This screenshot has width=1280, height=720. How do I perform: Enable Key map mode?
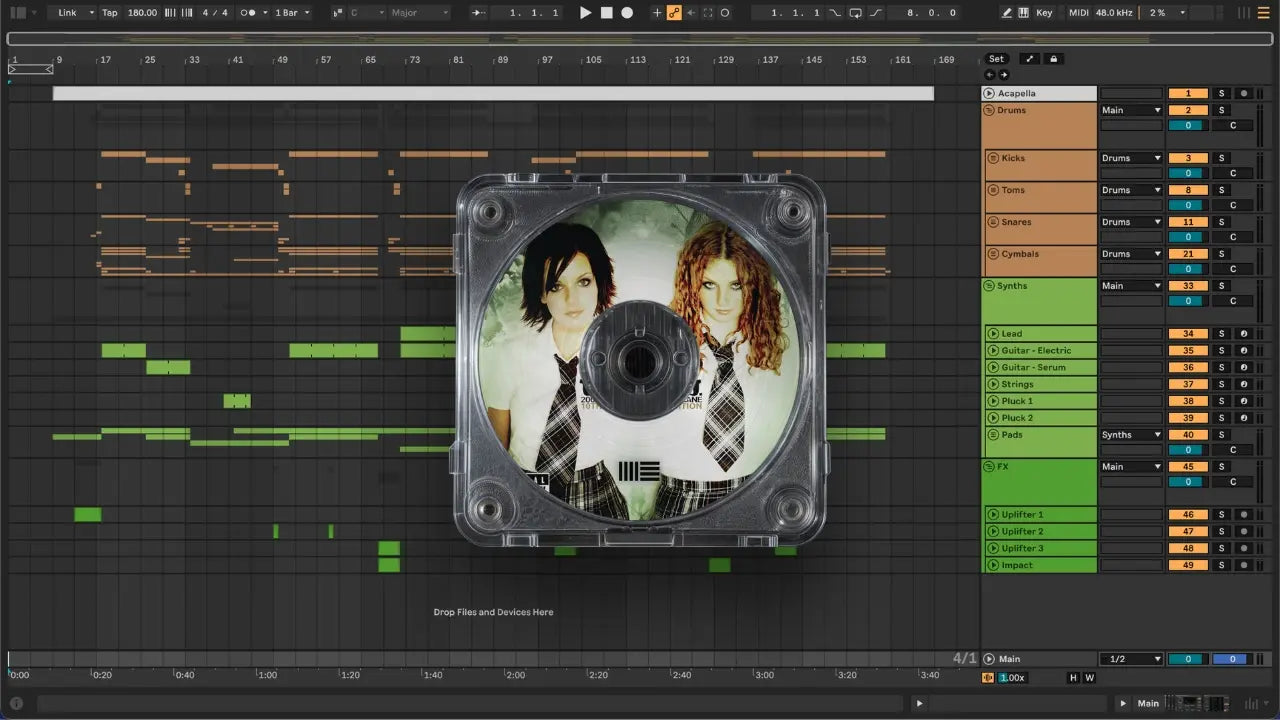pos(1044,13)
